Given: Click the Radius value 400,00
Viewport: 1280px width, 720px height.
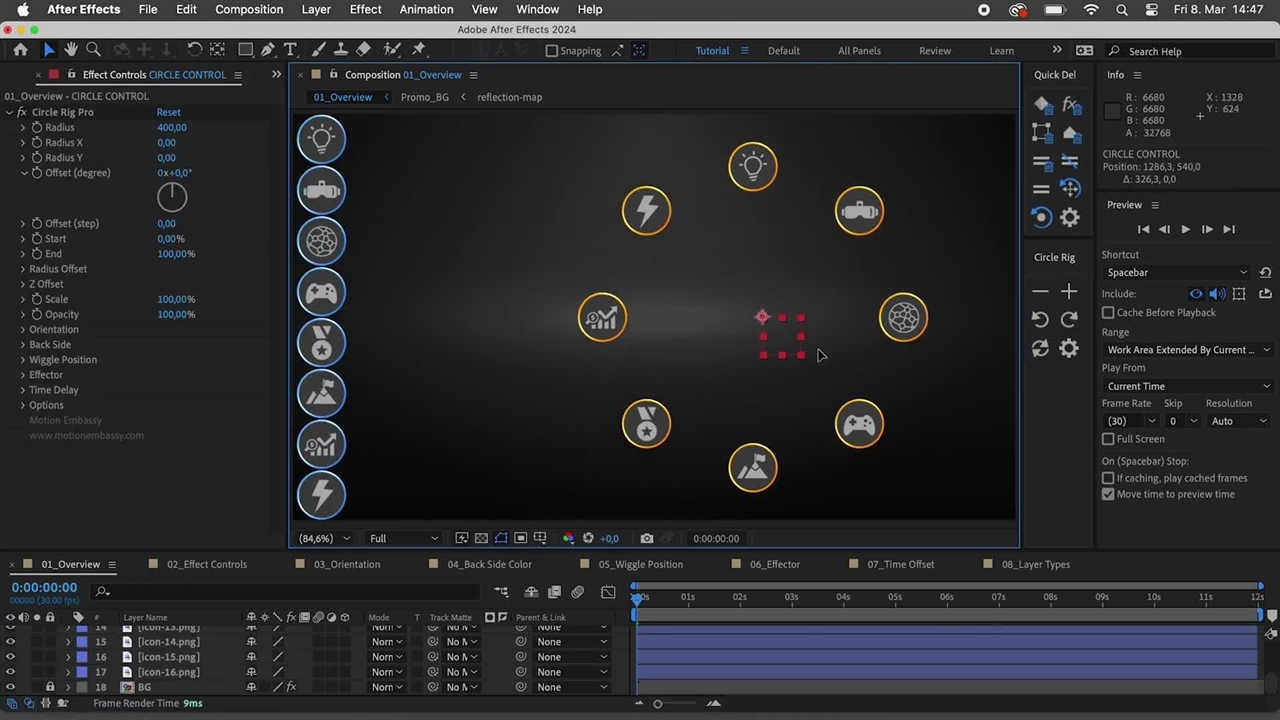Looking at the screenshot, I should [171, 128].
